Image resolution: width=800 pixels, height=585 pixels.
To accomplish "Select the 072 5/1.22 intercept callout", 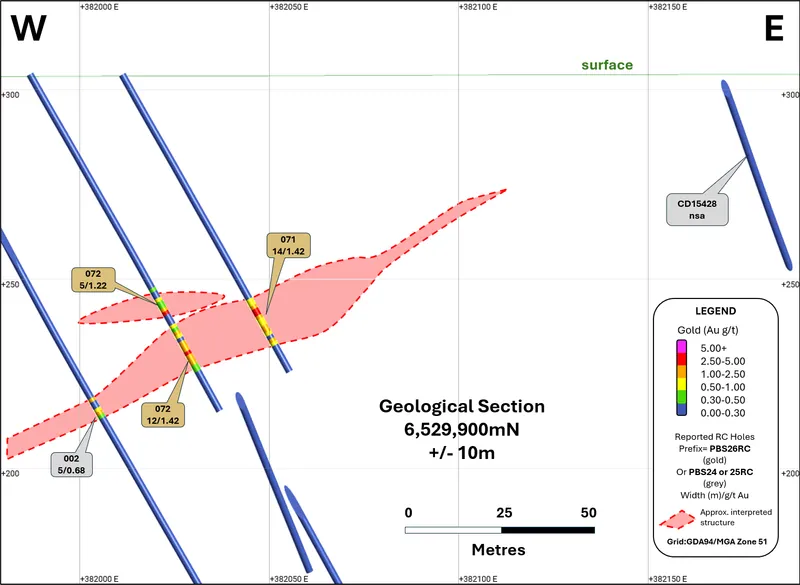I will (93, 279).
